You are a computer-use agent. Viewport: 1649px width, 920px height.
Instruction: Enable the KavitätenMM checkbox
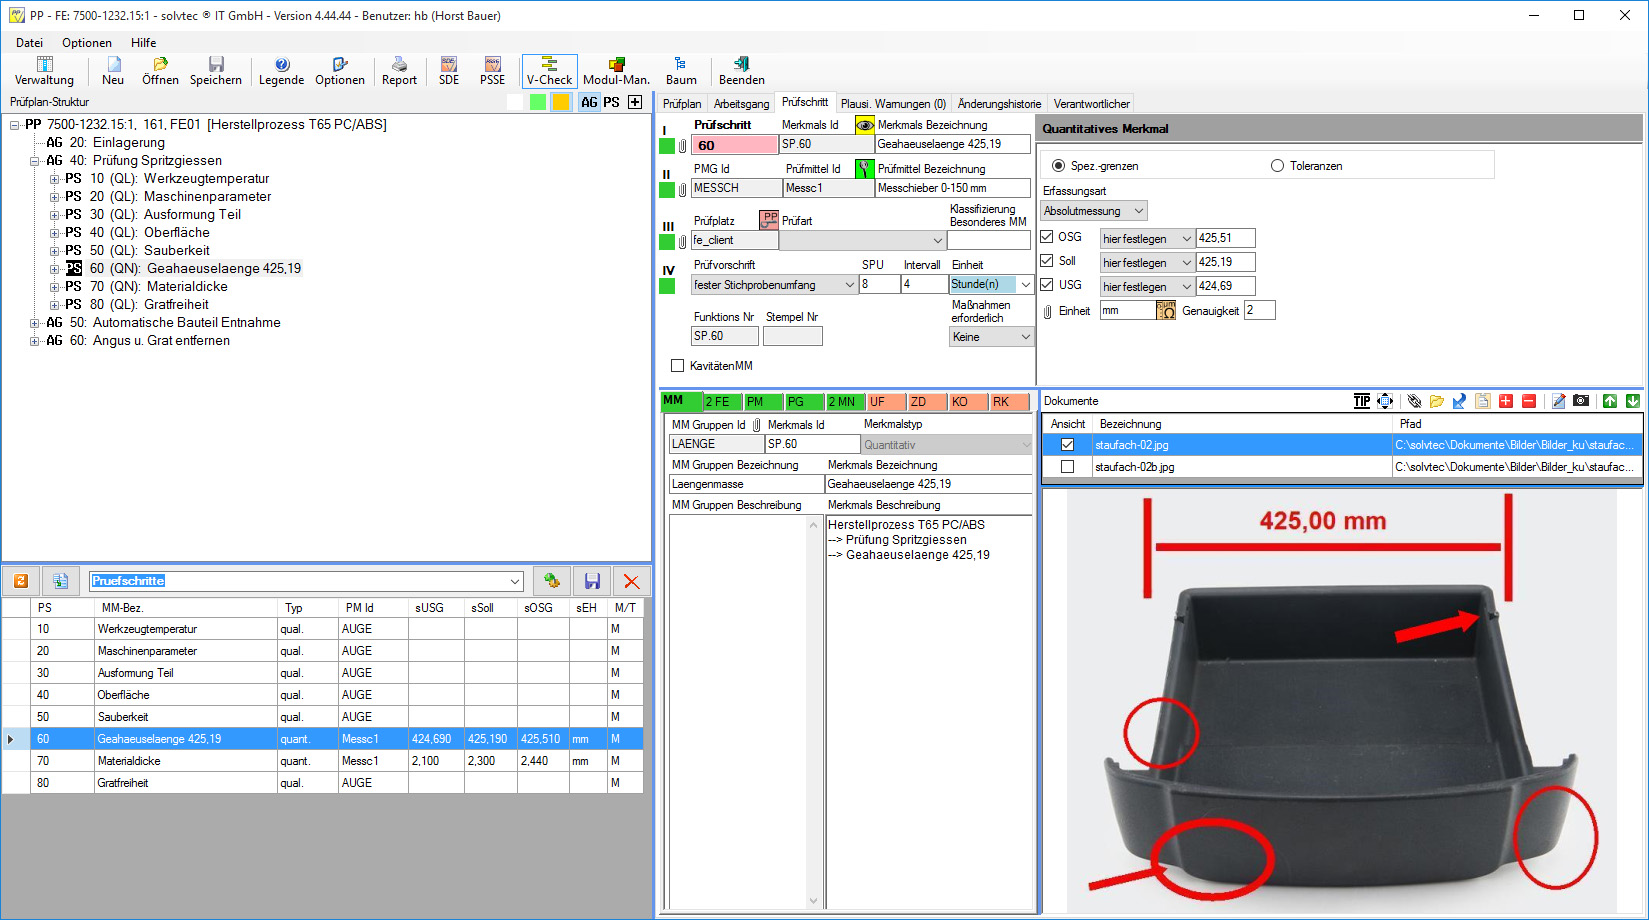pos(678,366)
